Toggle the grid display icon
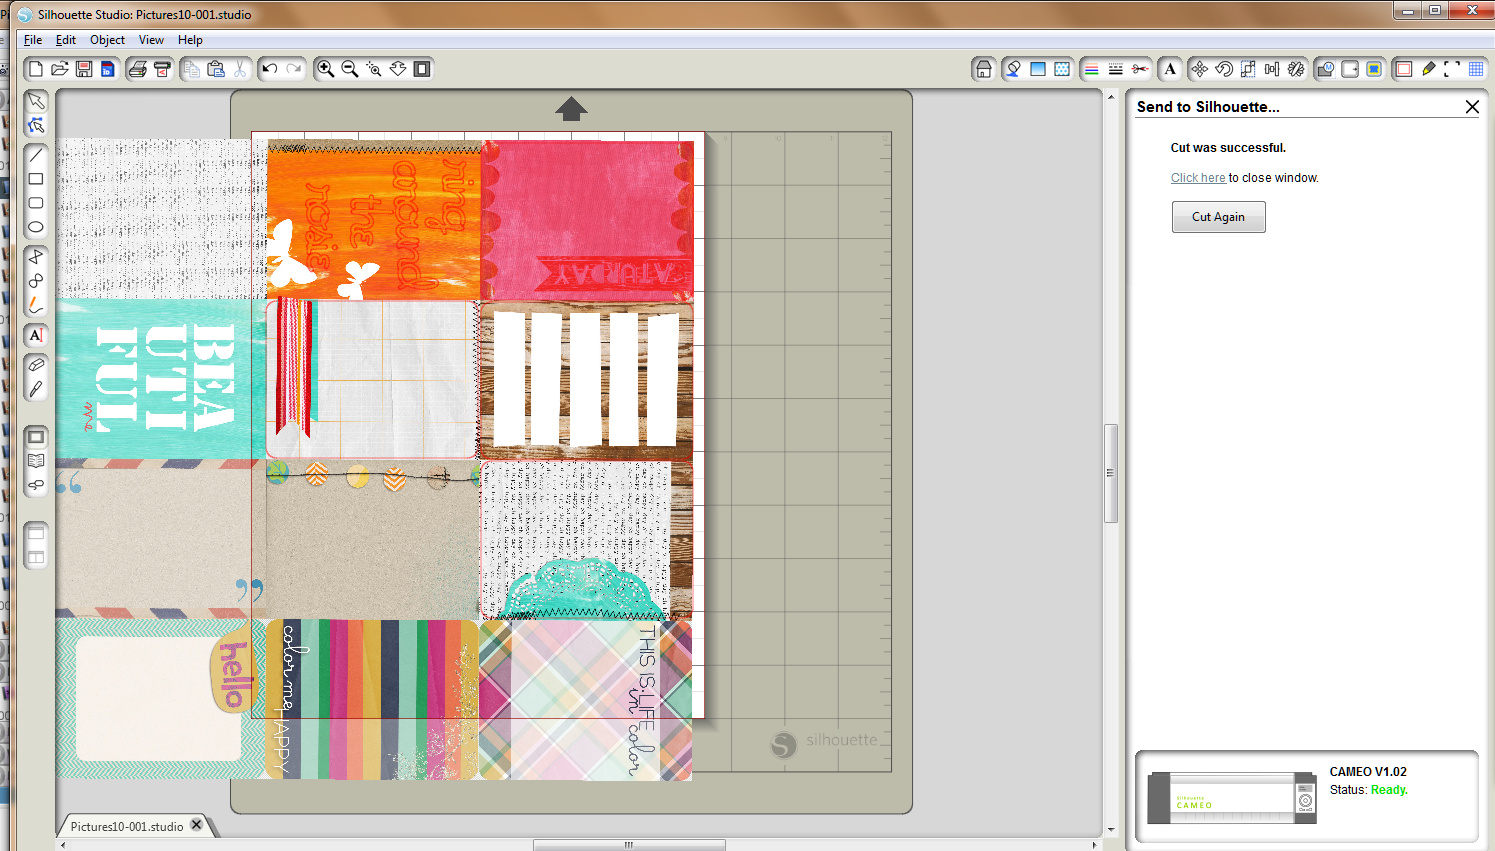Viewport: 1495px width, 851px height. (1476, 69)
